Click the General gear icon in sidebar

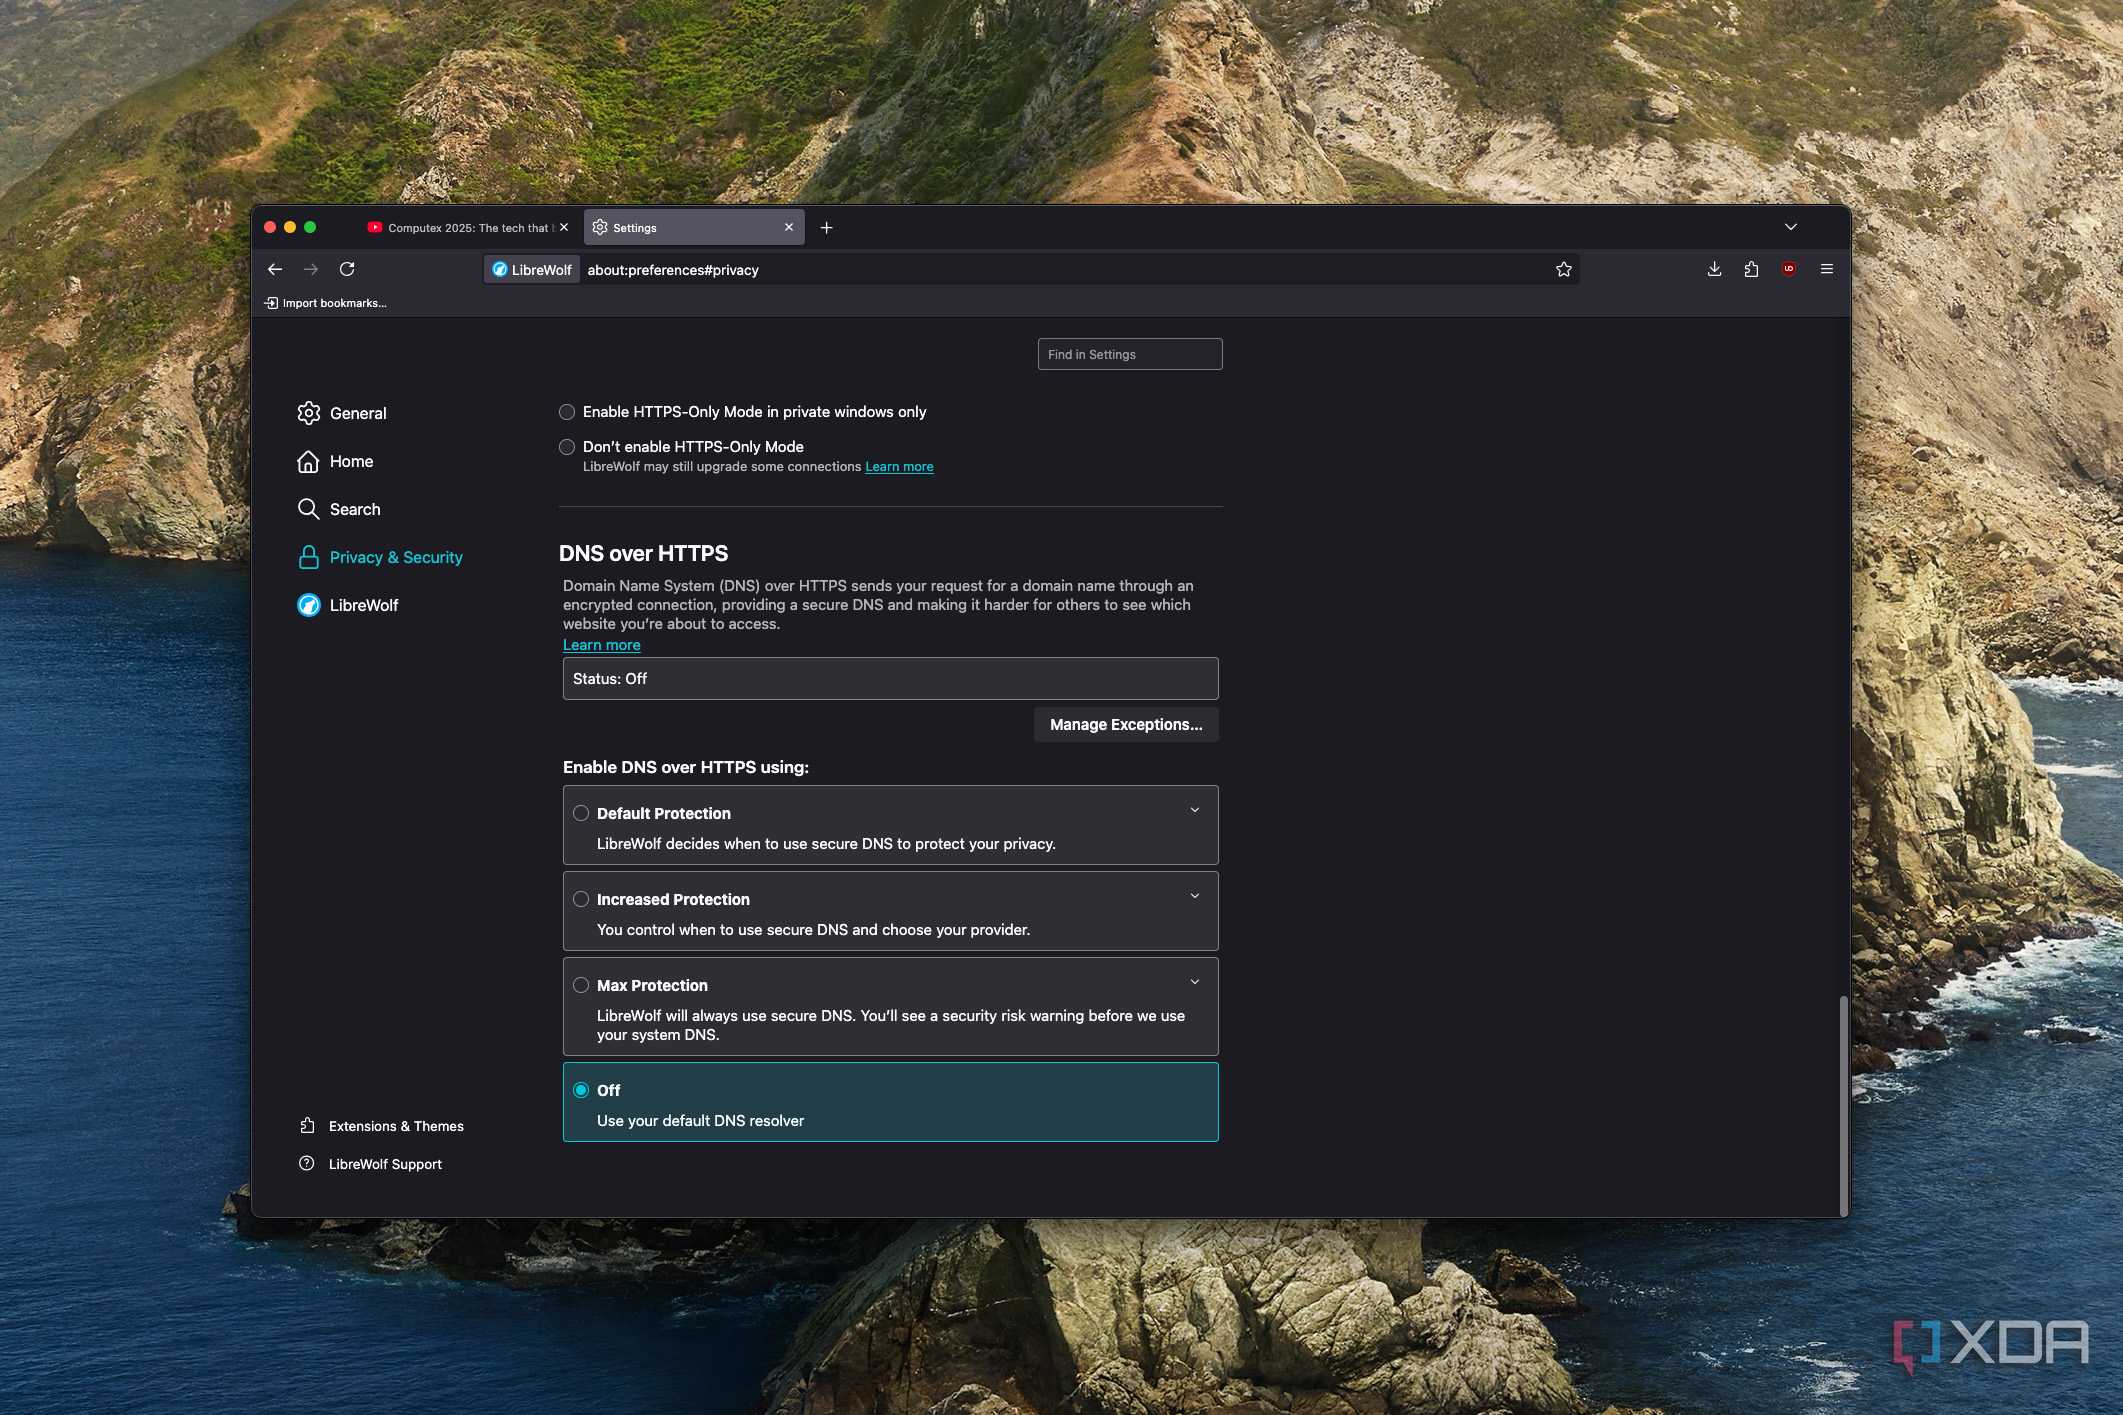(309, 413)
